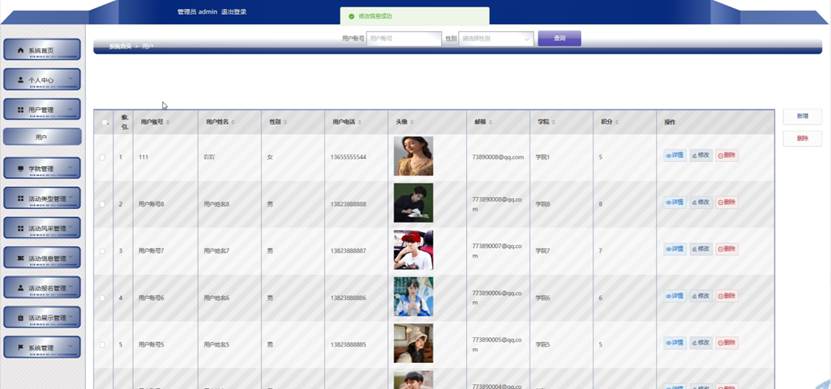Expand the 学院管理 menu arrow
This screenshot has height=389, width=831.
tap(70, 167)
